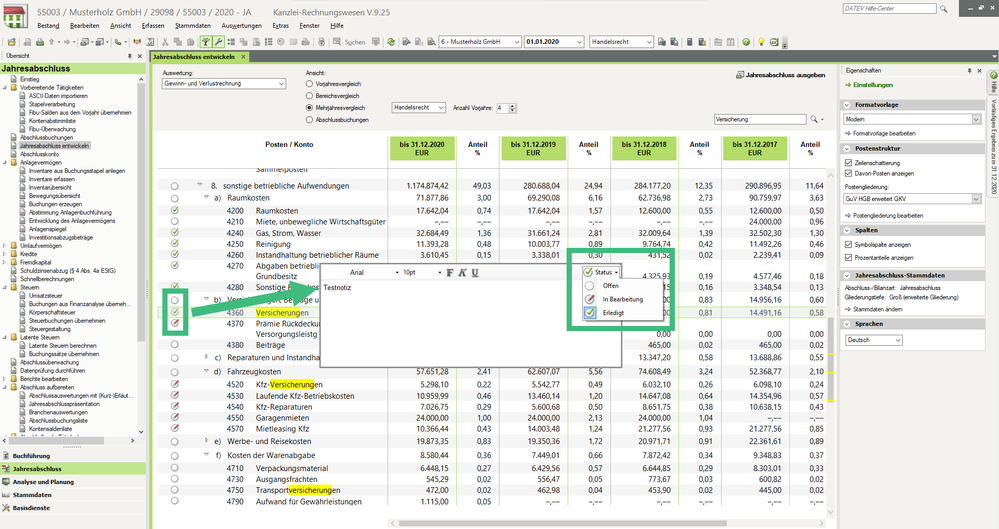Screen dimensions: 999x529
Task: Click the printer icon in the toolbar
Action: pos(40,42)
